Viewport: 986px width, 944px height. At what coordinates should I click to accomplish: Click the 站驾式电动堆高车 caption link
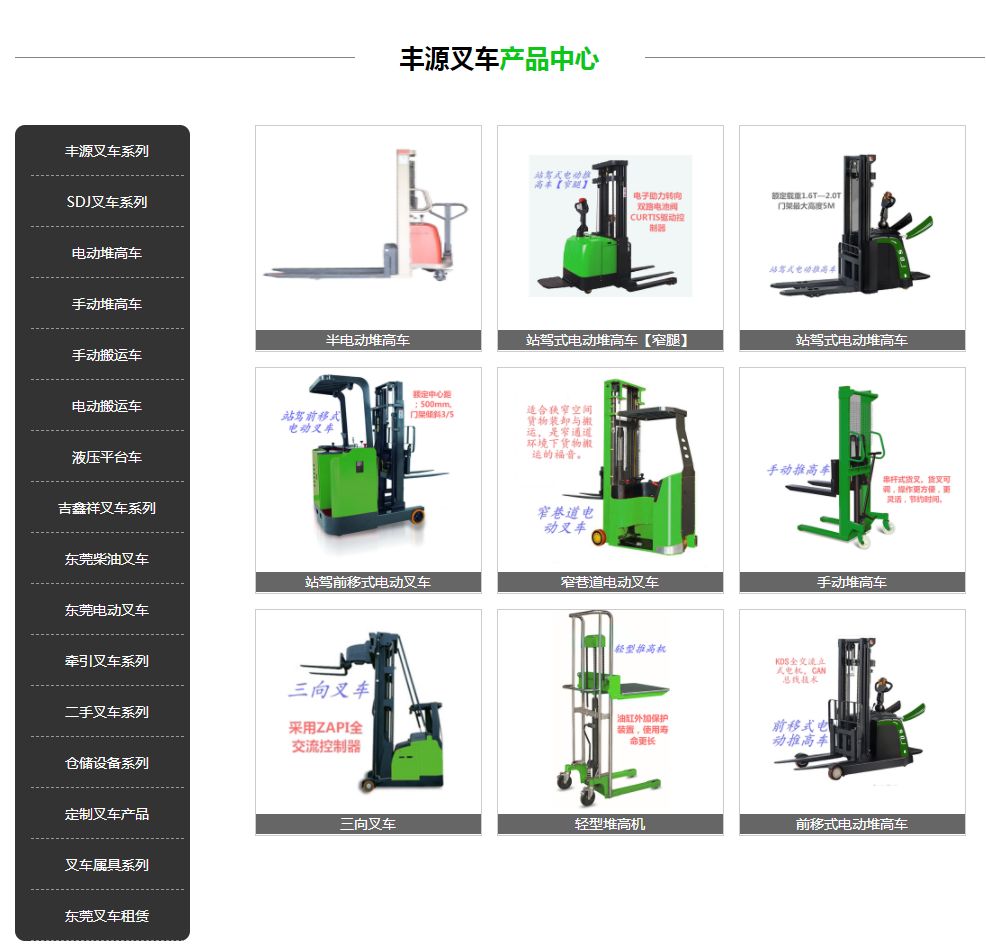852,340
